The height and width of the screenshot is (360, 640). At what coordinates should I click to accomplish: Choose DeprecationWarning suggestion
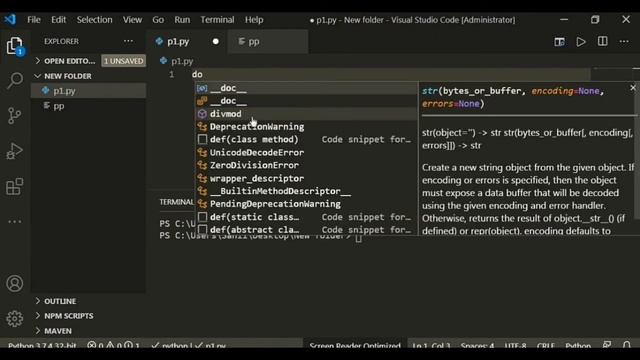coord(306,127)
